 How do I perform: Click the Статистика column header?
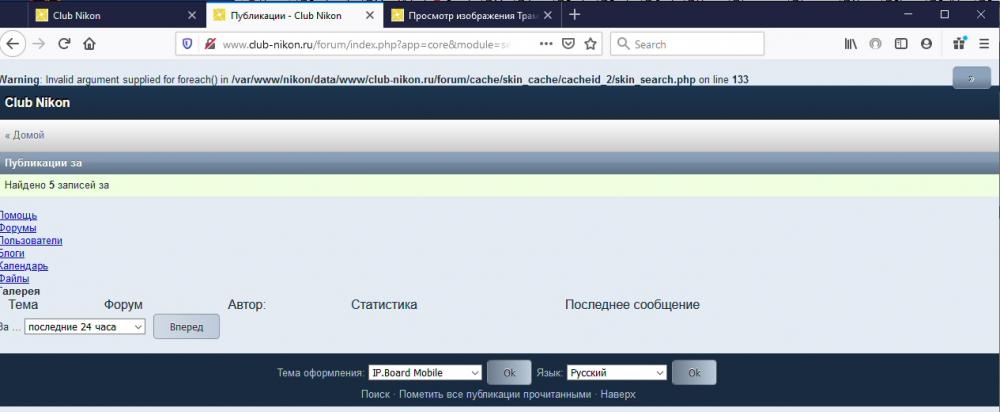[384, 305]
